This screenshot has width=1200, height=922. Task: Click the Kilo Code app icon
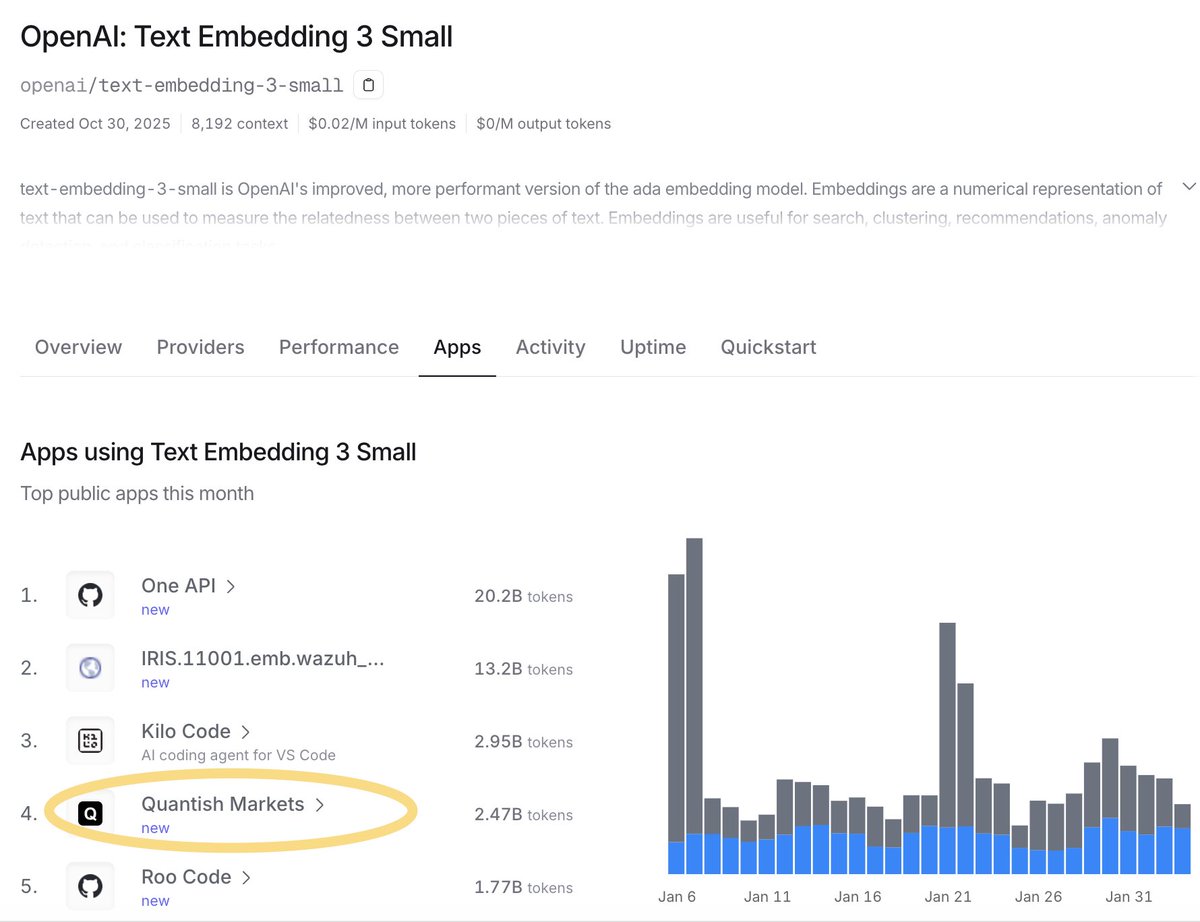coord(90,741)
